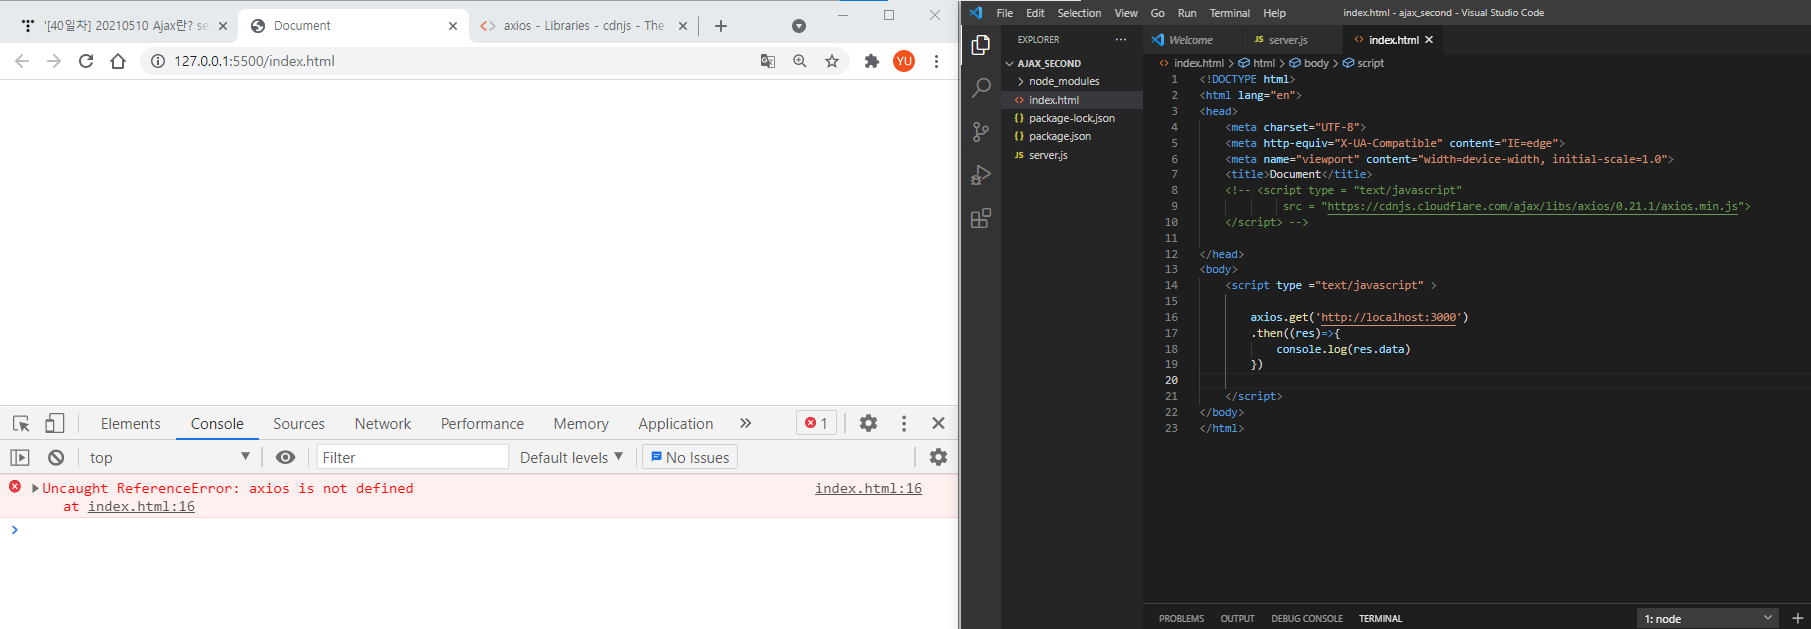The height and width of the screenshot is (629, 1811).
Task: Open new tab with plus button
Action: [721, 26]
